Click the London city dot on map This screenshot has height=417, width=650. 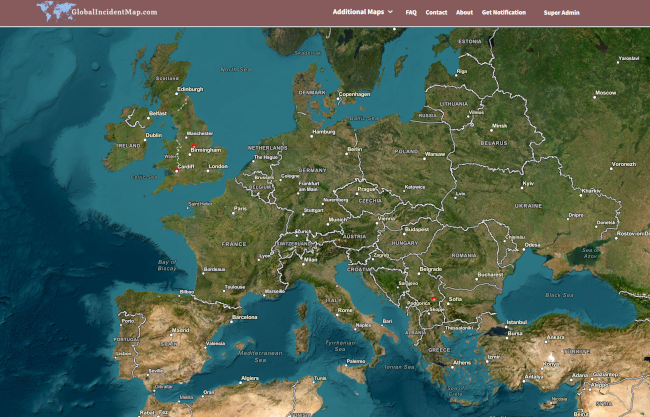tap(209, 170)
